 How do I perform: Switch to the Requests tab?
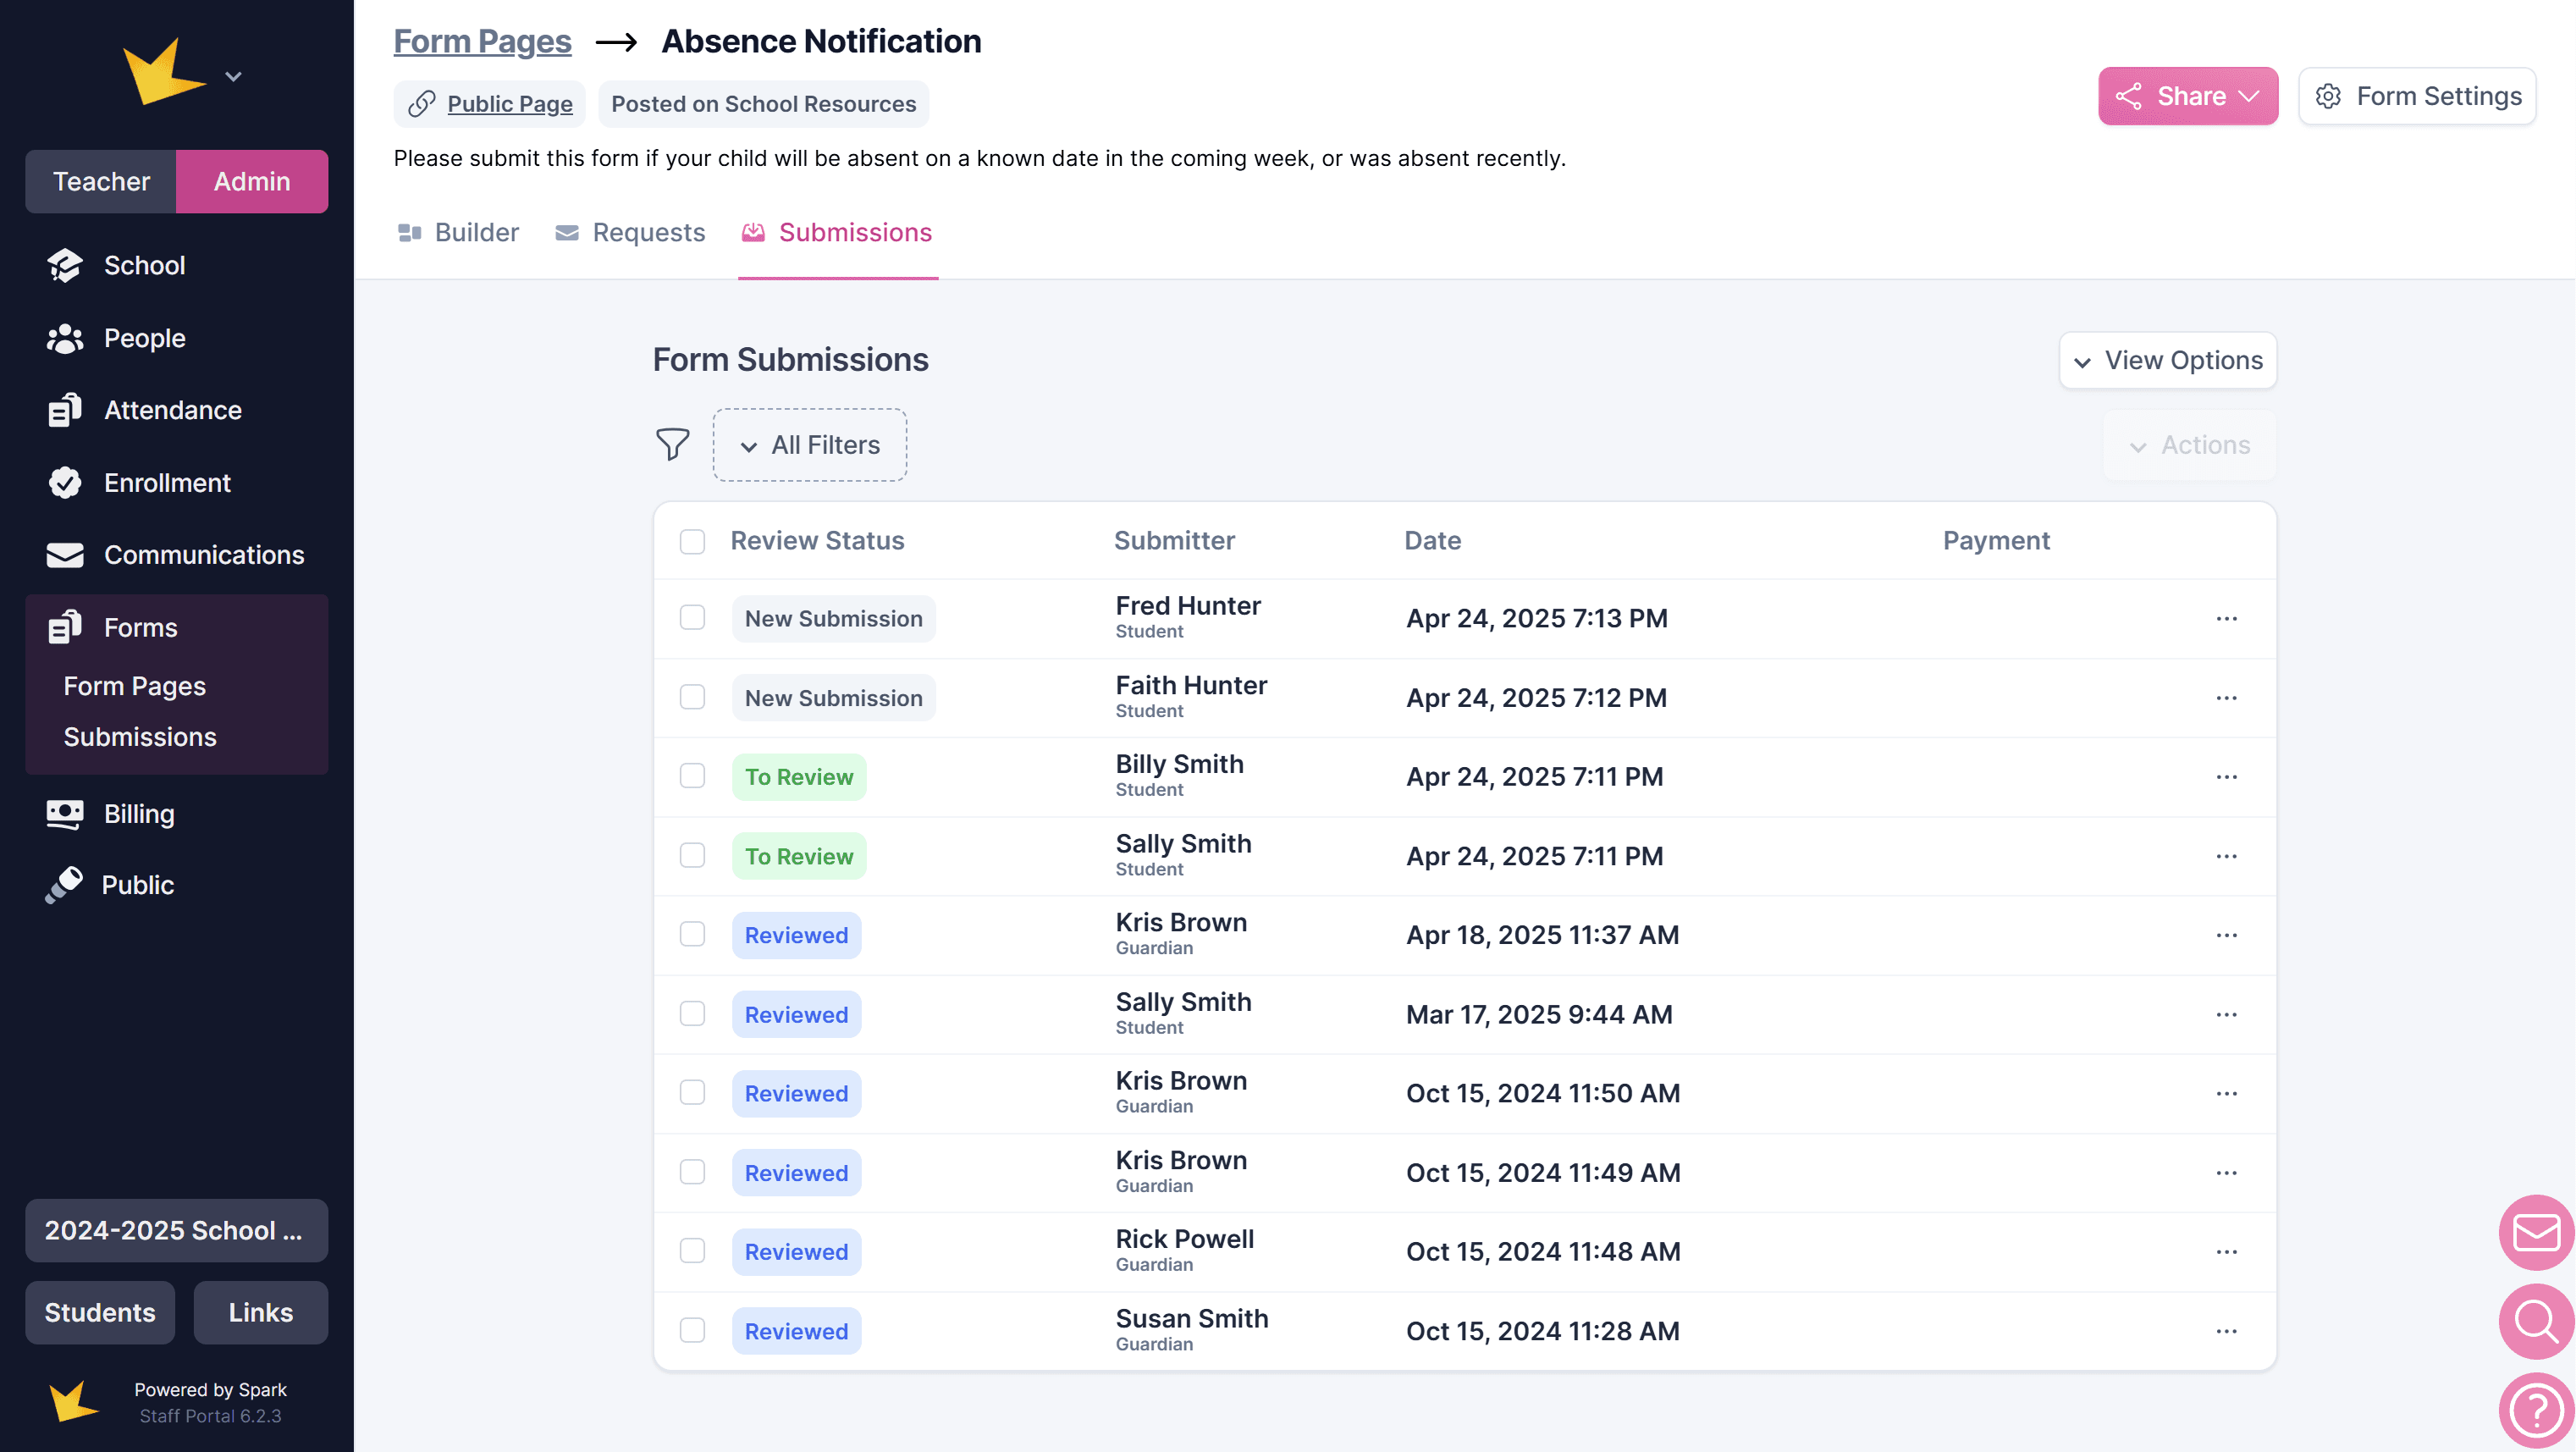(x=630, y=232)
